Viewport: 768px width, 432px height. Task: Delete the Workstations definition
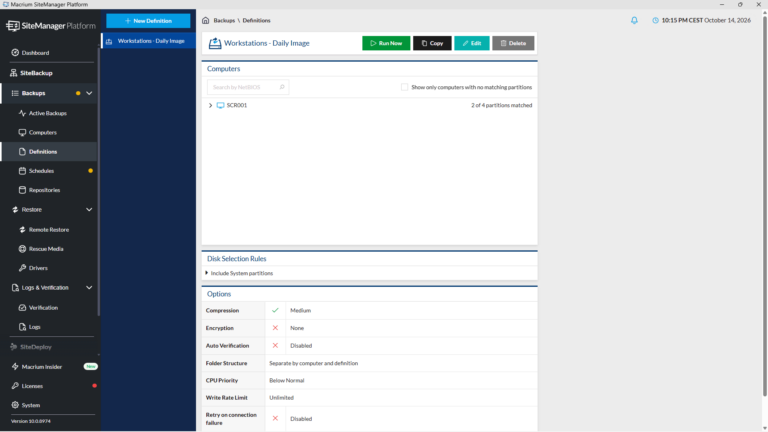513,43
